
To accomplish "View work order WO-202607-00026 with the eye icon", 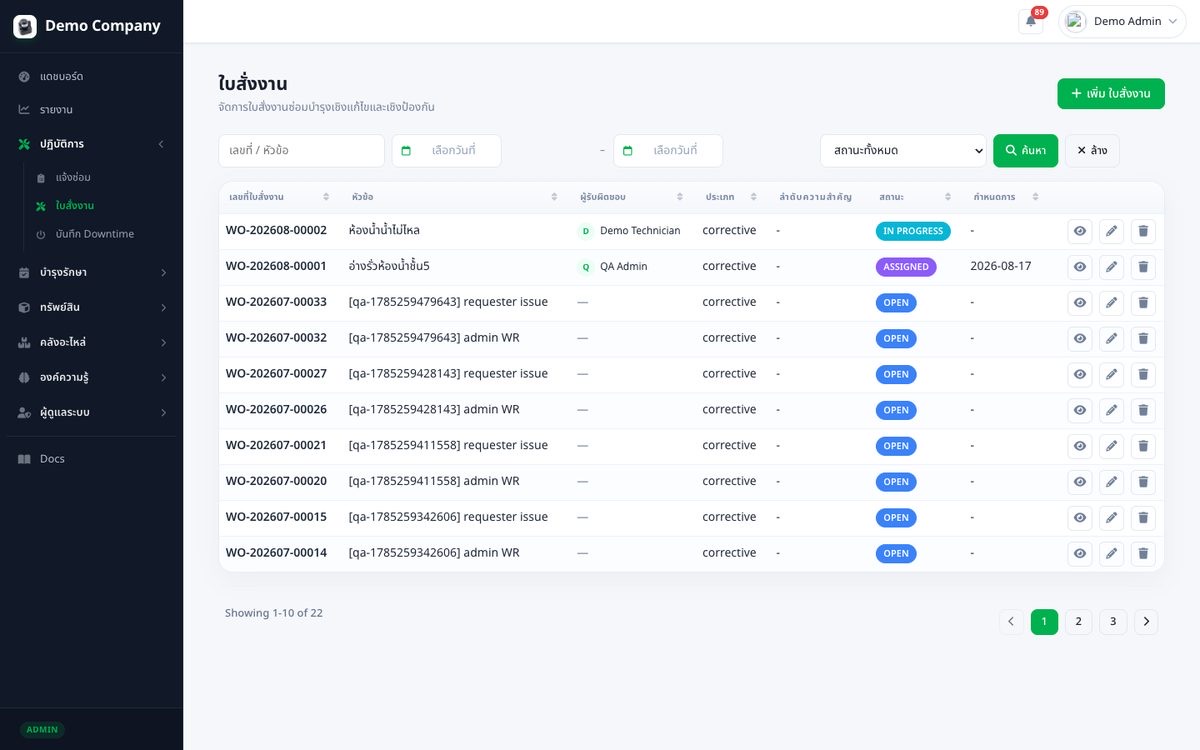I will click(1080, 410).
